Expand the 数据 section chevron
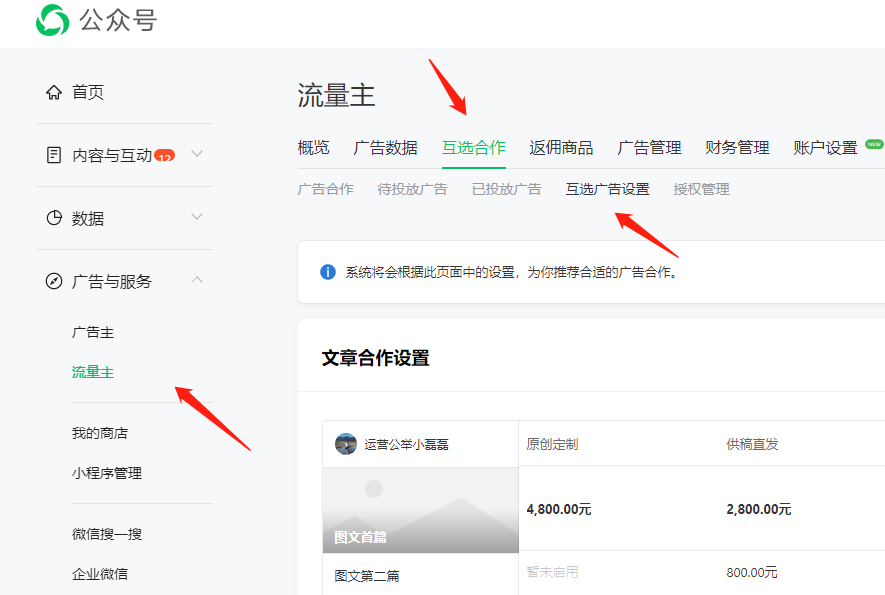The width and height of the screenshot is (885, 595). 197,217
